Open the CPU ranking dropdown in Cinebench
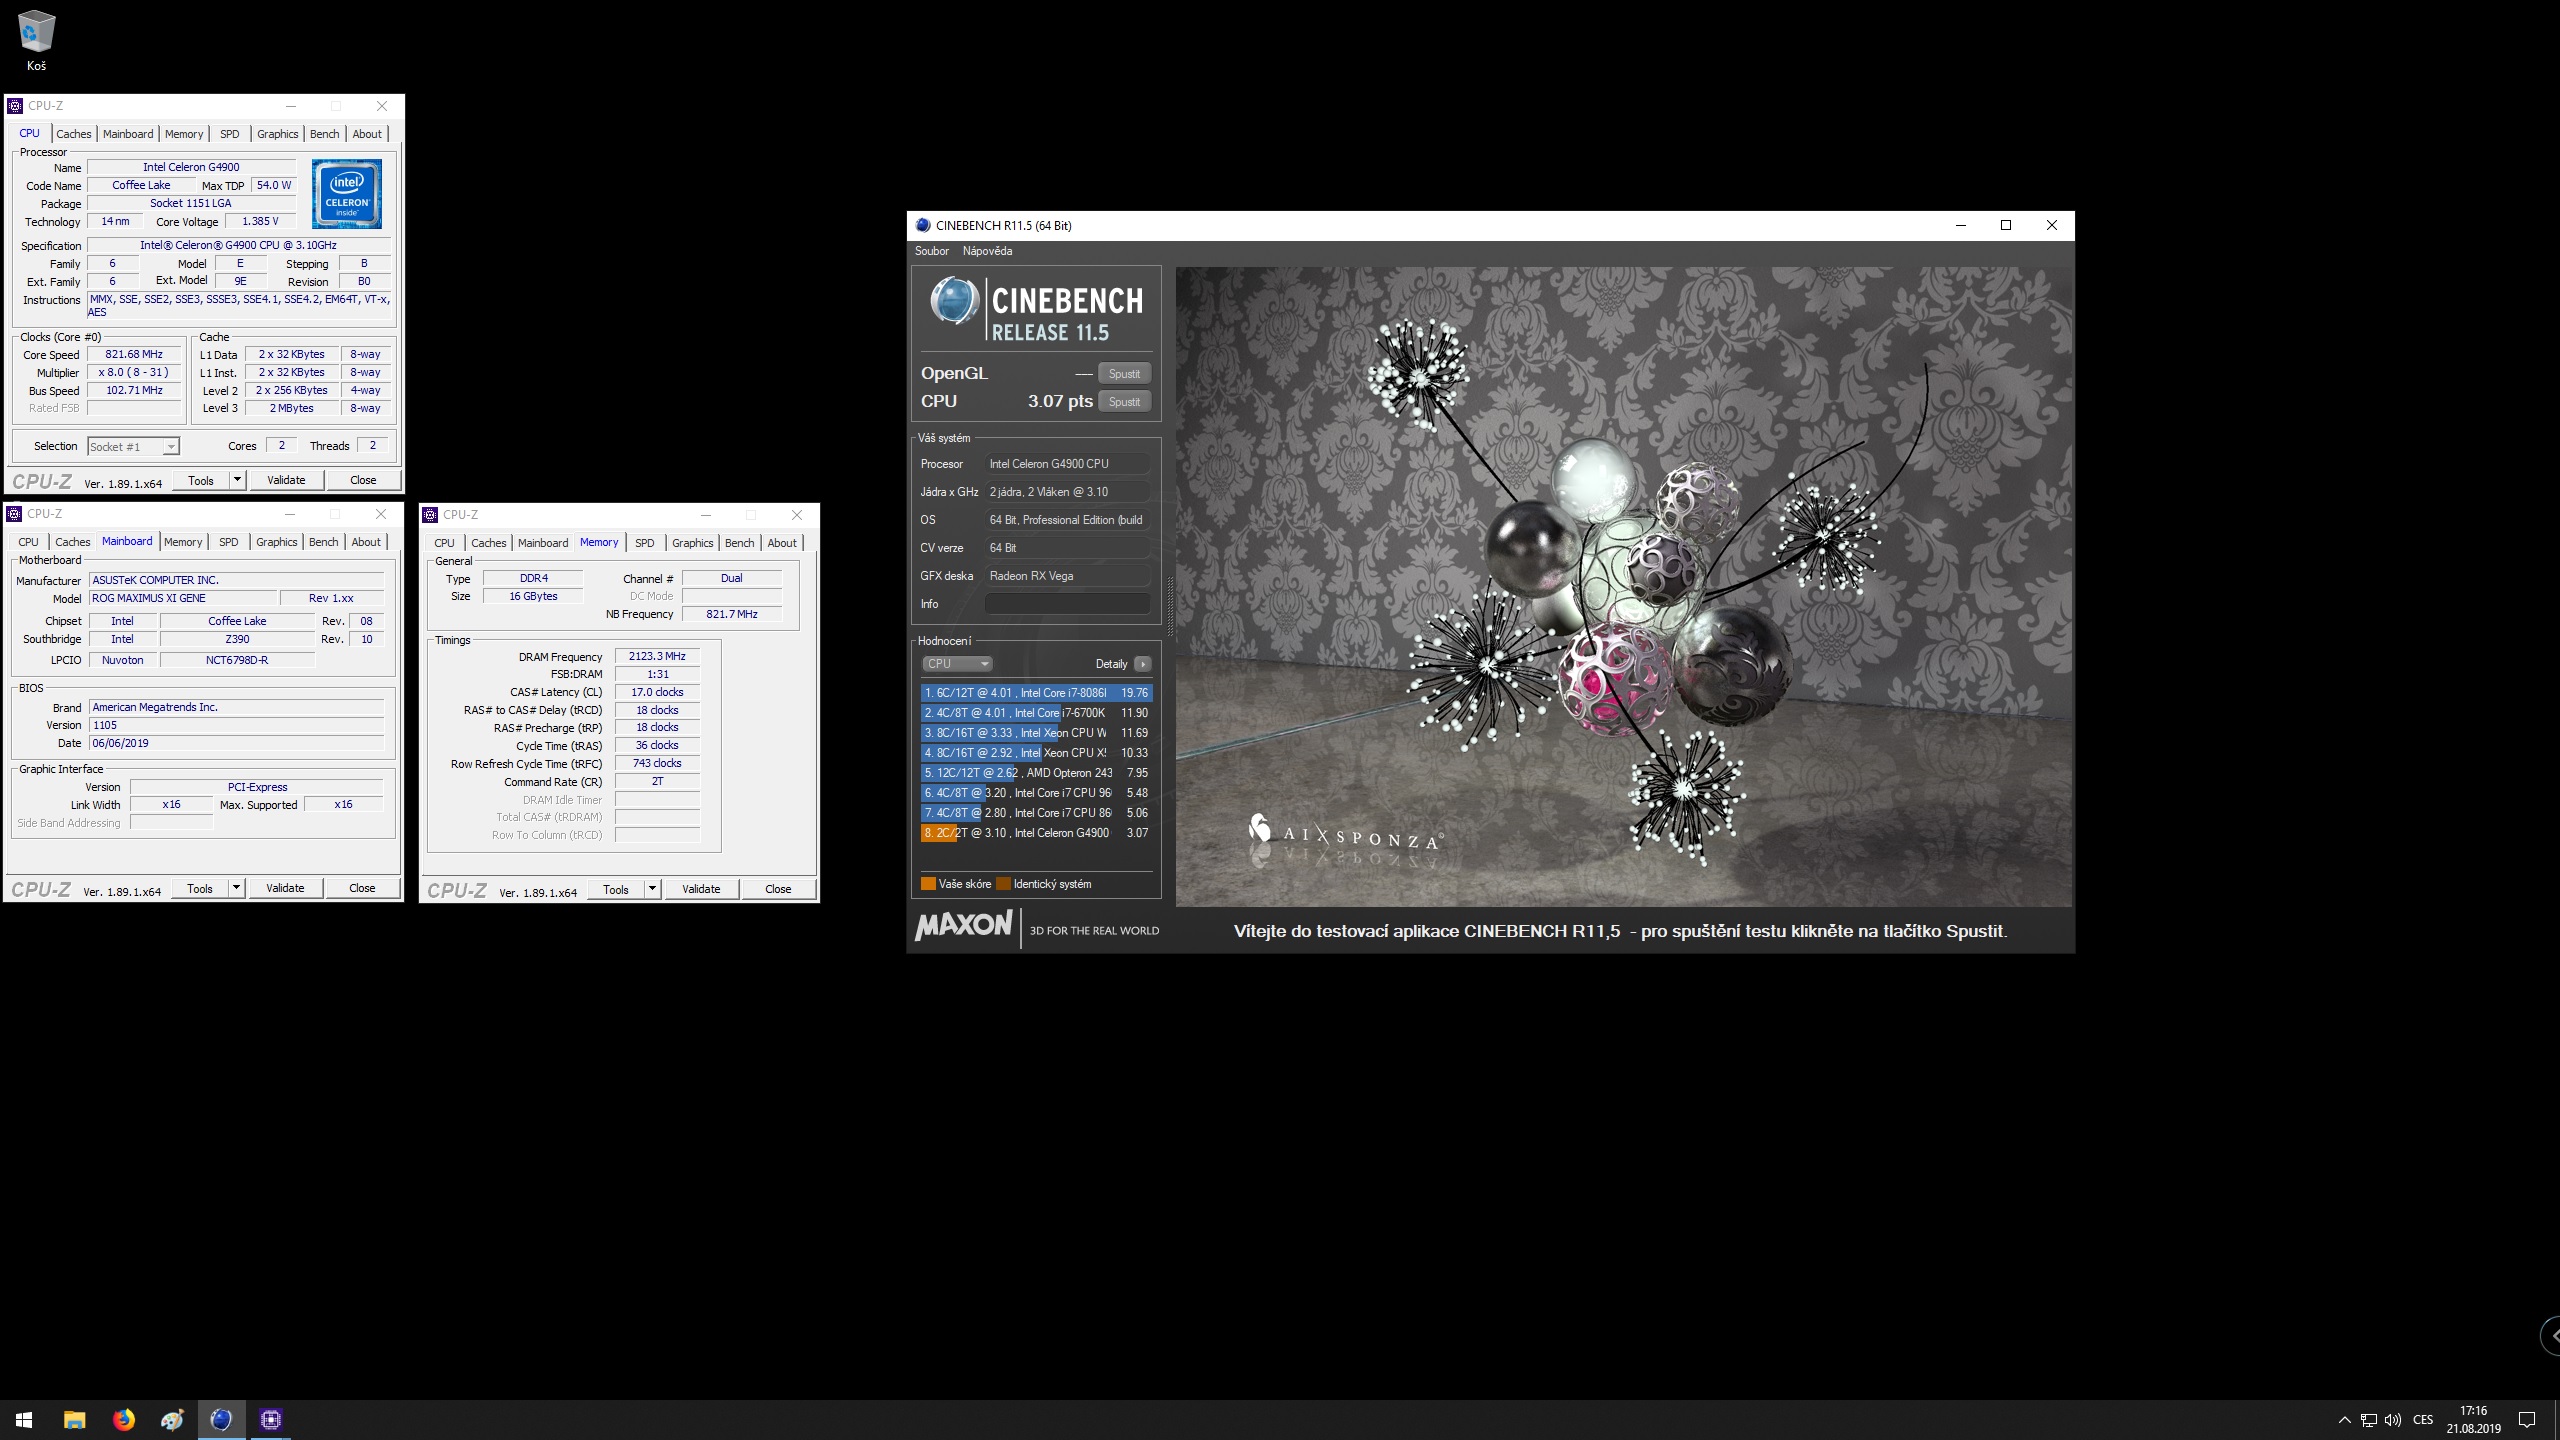 pyautogui.click(x=957, y=664)
